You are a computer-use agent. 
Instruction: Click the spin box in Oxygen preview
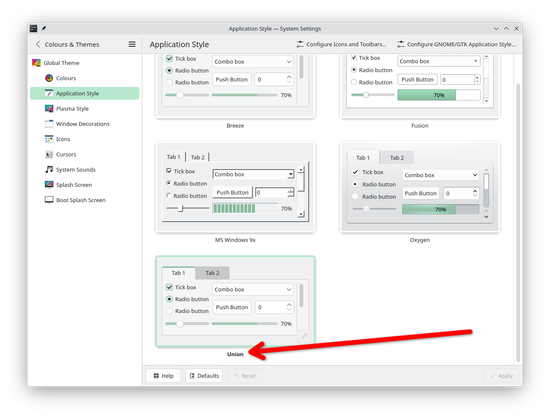pyautogui.click(x=461, y=193)
